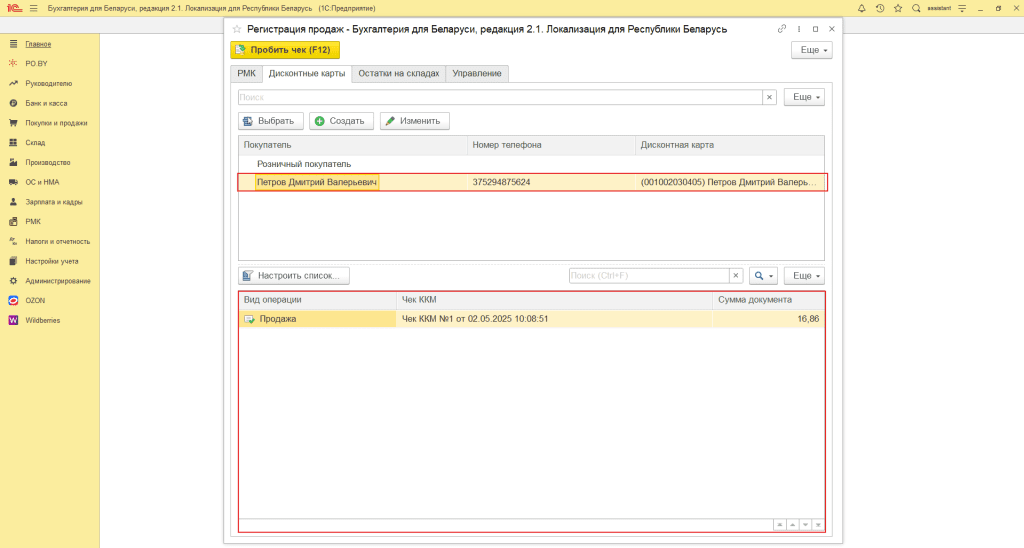
Task: Open Администрирование section
Action: [57, 281]
